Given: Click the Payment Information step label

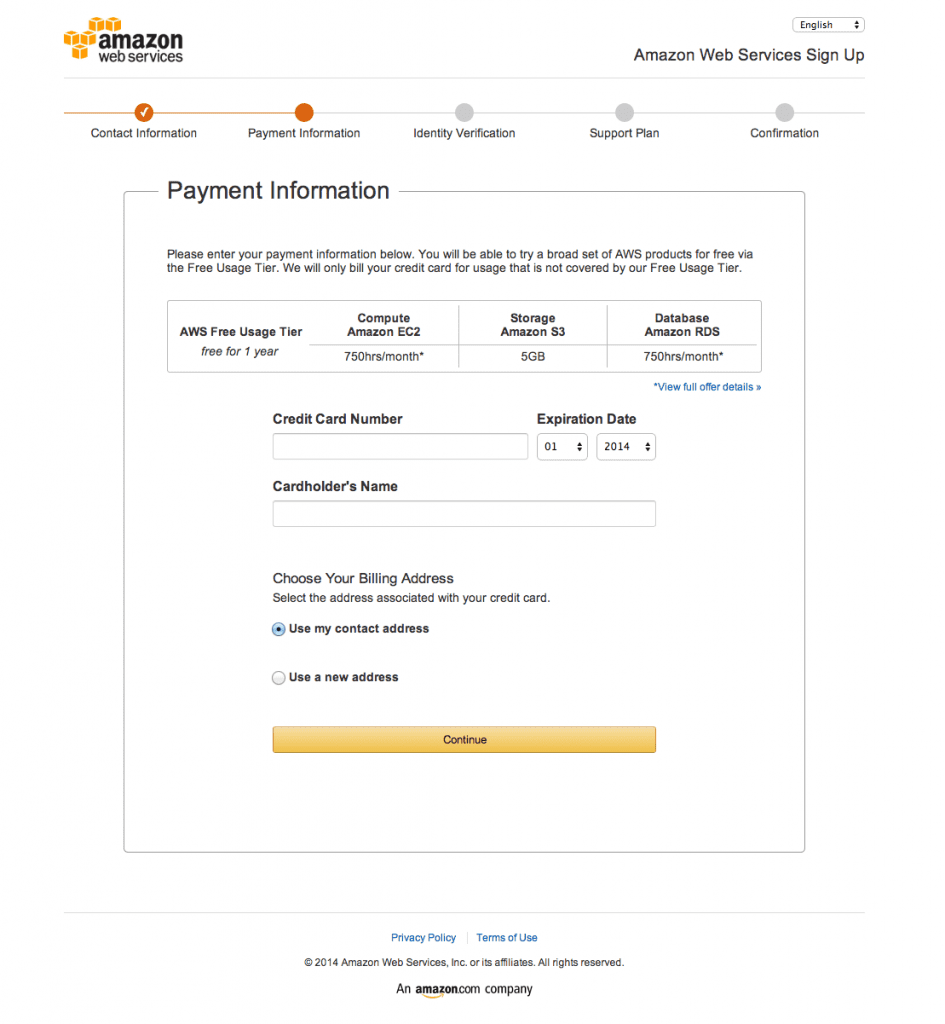Looking at the screenshot, I should 304,132.
